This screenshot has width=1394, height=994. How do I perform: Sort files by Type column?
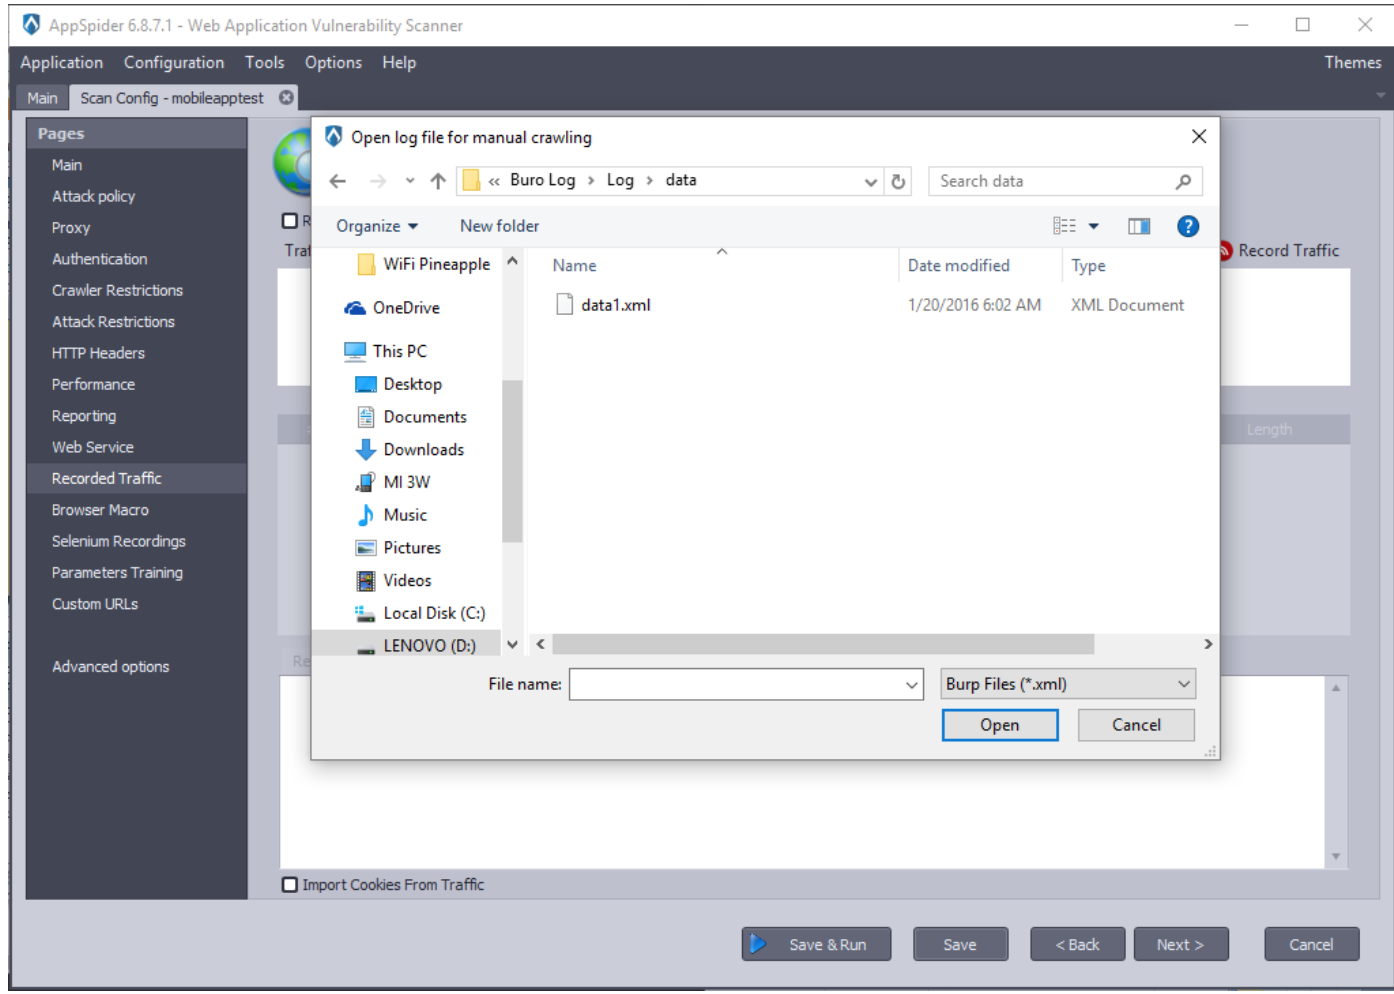coord(1088,266)
